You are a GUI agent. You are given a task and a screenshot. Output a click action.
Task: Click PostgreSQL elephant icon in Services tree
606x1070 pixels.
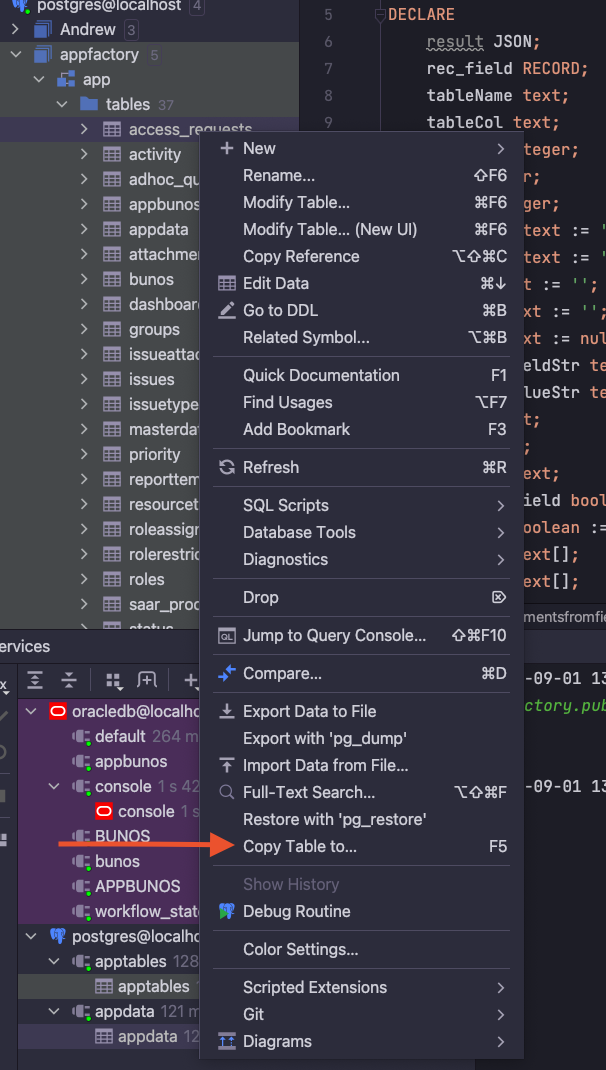[57, 936]
